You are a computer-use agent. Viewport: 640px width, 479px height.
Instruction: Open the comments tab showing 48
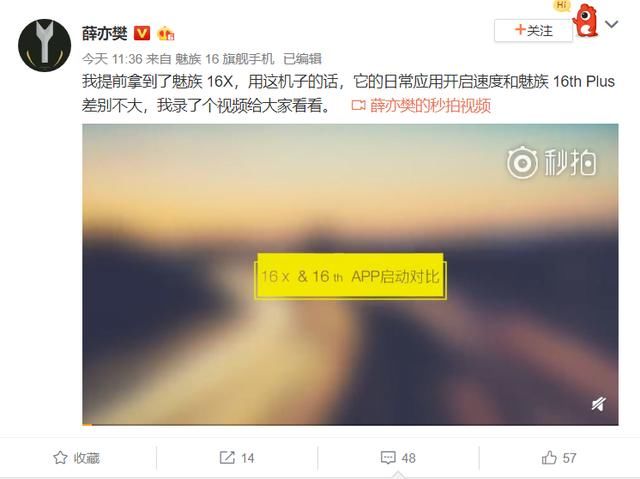[398, 458]
